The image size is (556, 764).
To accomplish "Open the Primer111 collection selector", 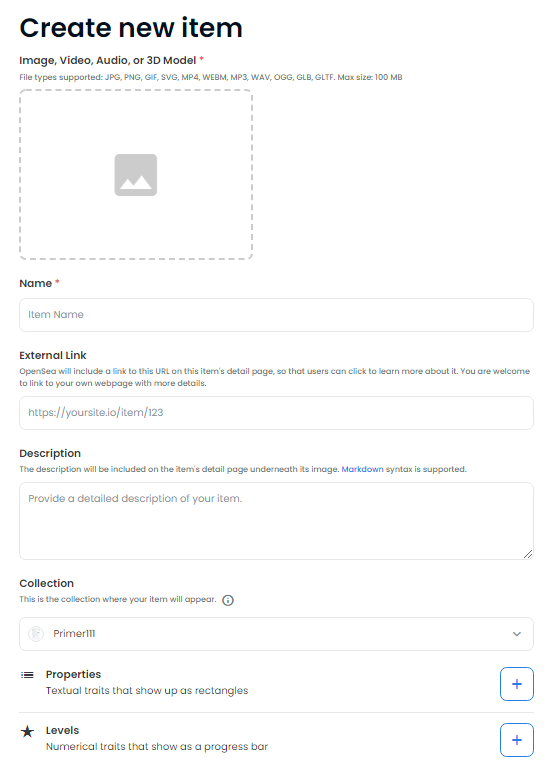I will [x=276, y=634].
